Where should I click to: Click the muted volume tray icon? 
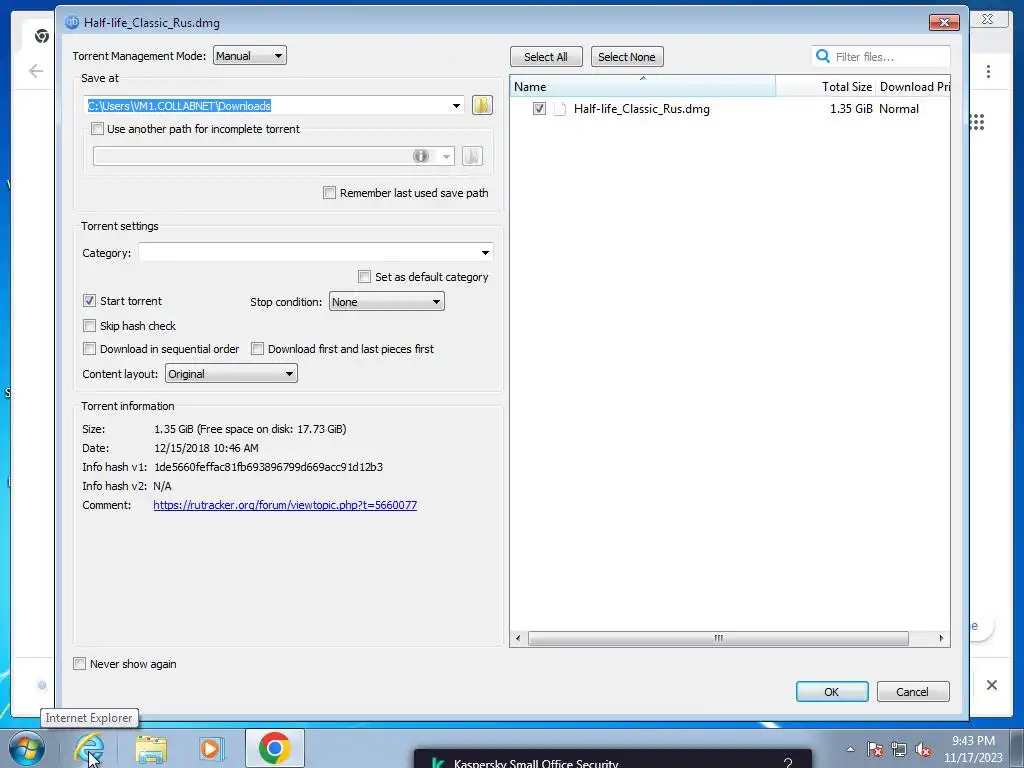click(x=923, y=749)
